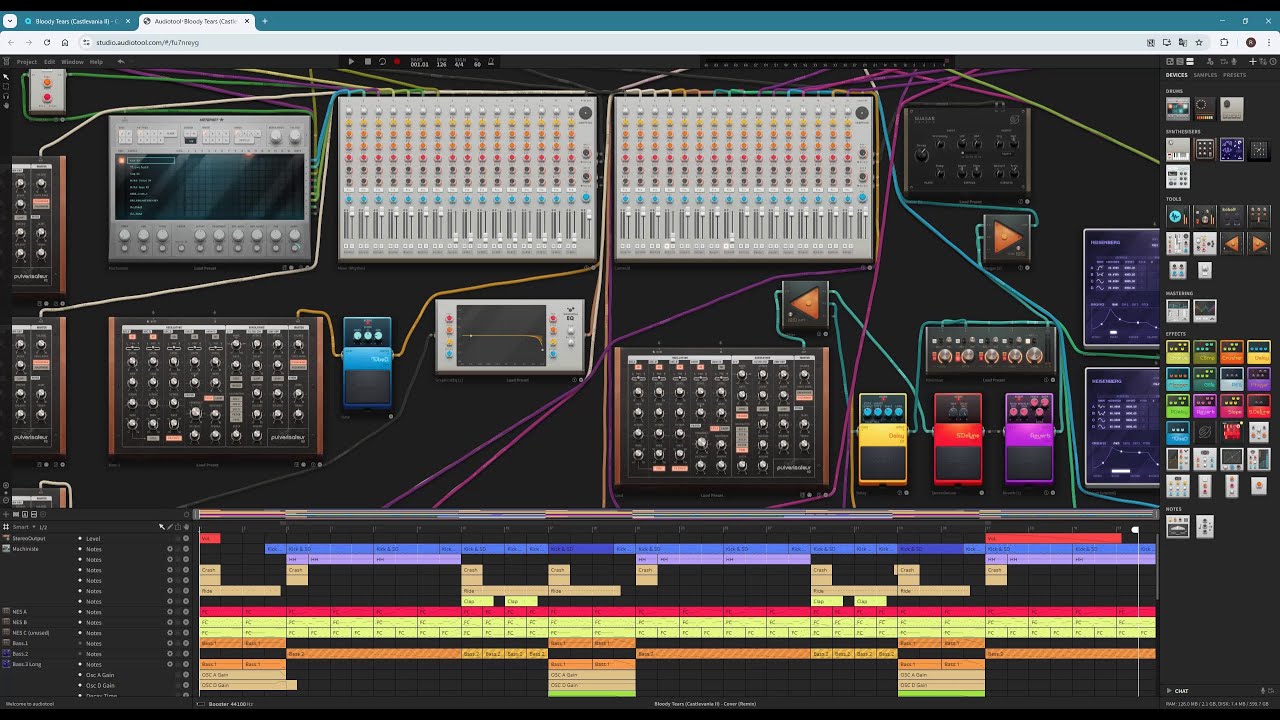Click the BPM tempo field

tap(440, 64)
